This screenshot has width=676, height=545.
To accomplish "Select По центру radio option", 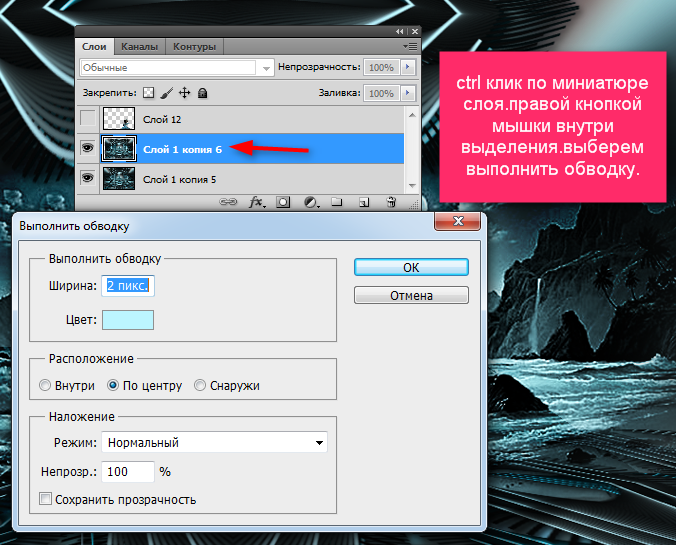I will pos(113,385).
